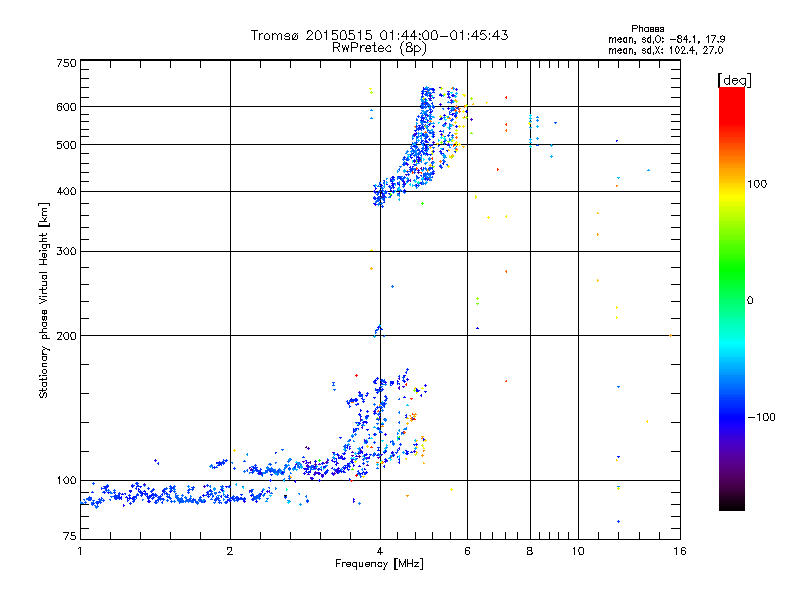Click the 'mean, sd,O: -84.1, 17.9' statistic

[x=666, y=39]
